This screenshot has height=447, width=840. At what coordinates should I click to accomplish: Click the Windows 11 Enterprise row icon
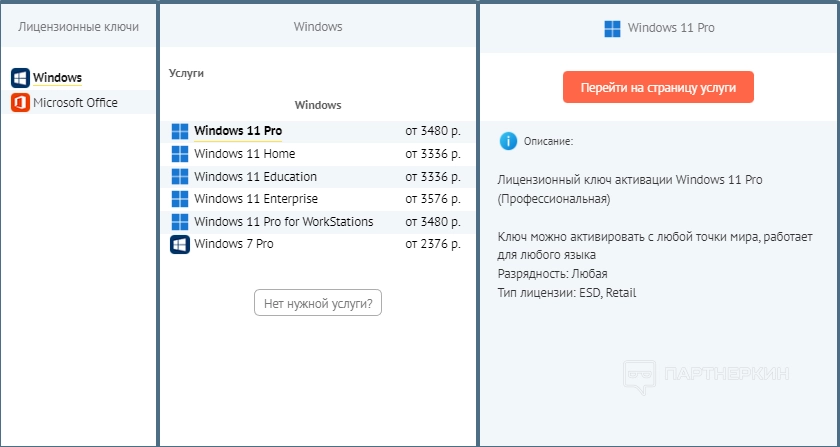click(180, 199)
